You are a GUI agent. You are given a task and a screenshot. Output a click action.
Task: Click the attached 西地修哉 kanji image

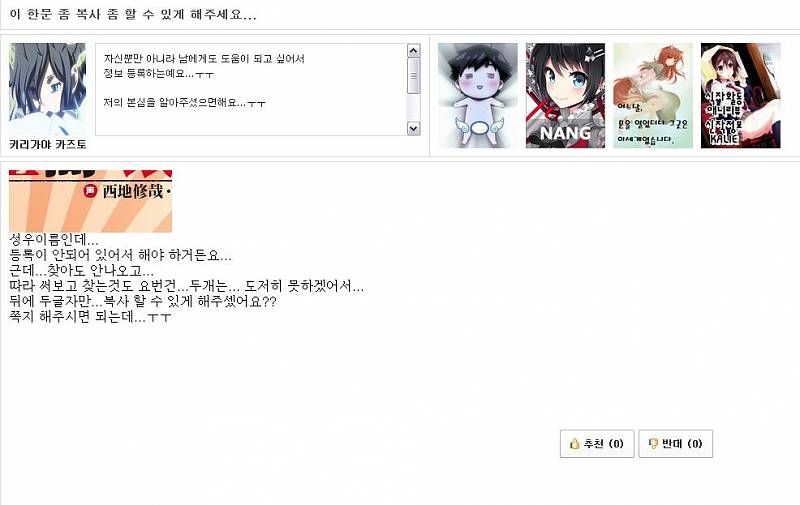(90, 201)
